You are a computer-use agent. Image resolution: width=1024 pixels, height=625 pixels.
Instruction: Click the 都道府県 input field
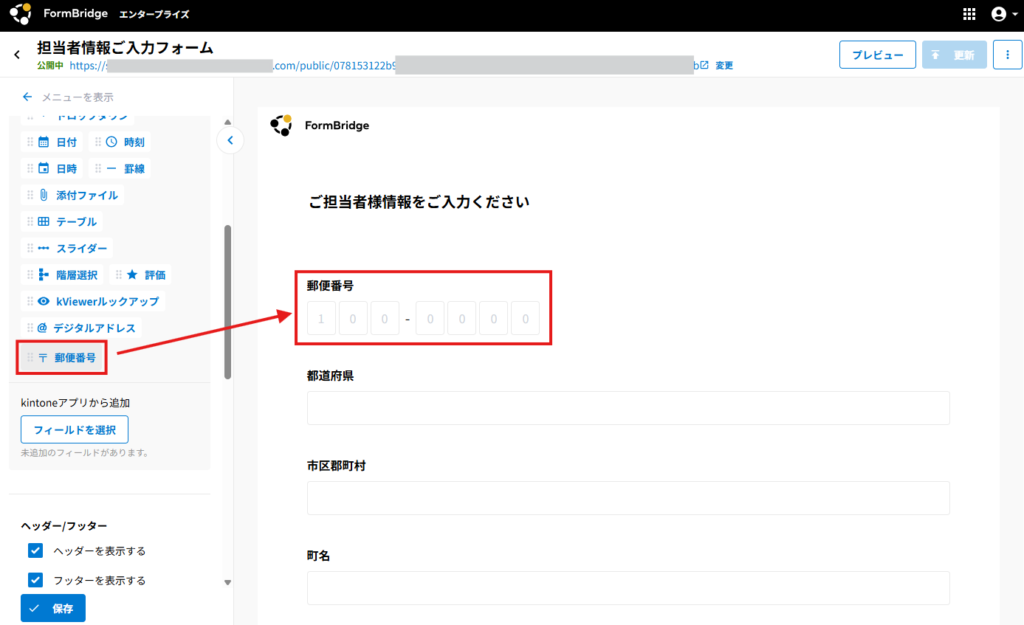[628, 408]
